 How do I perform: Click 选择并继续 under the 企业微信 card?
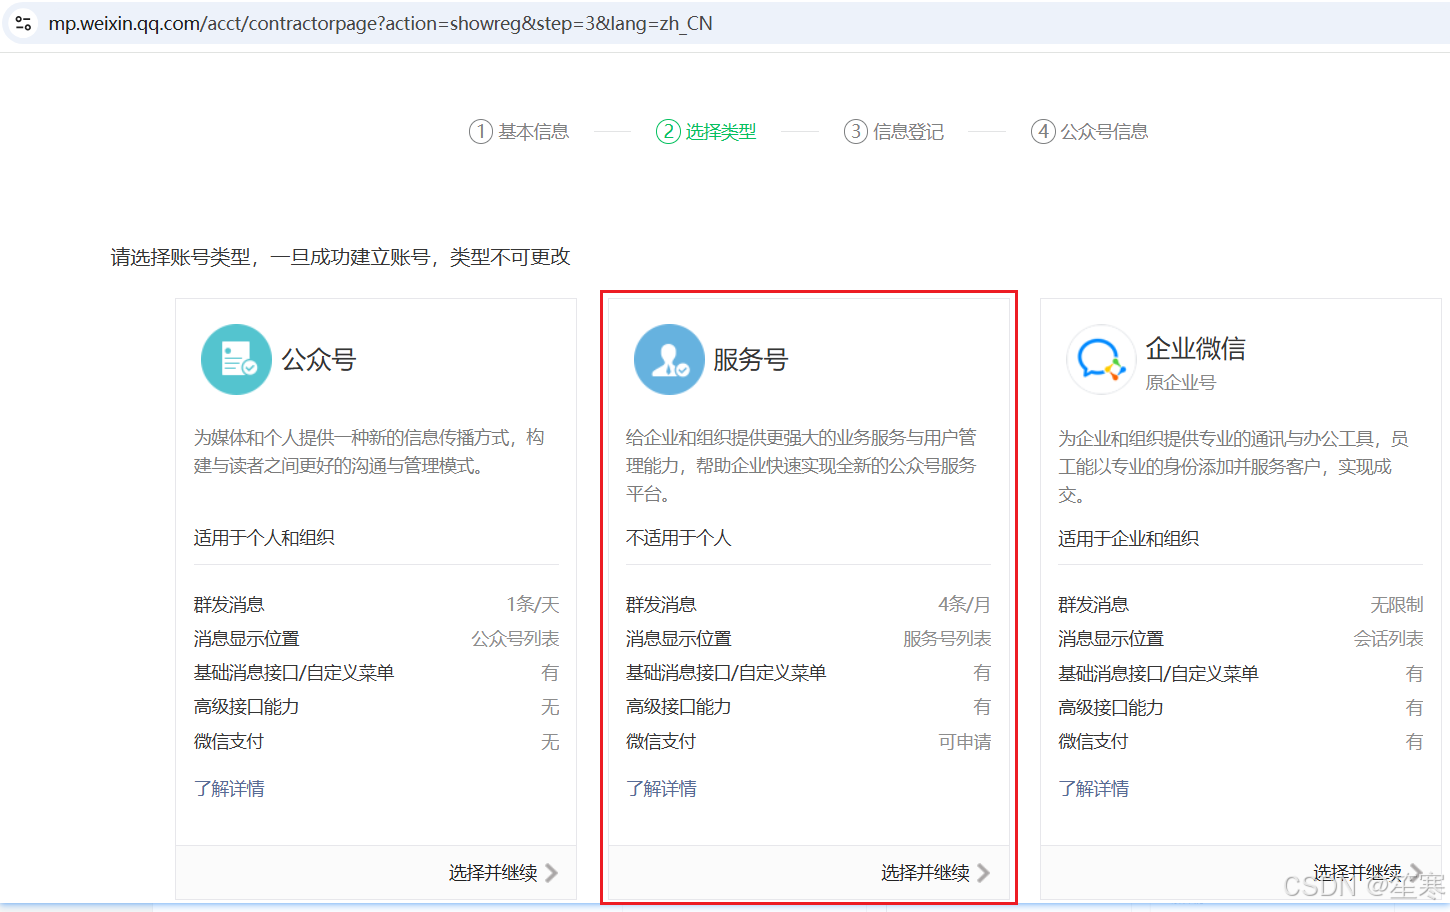[1357, 873]
